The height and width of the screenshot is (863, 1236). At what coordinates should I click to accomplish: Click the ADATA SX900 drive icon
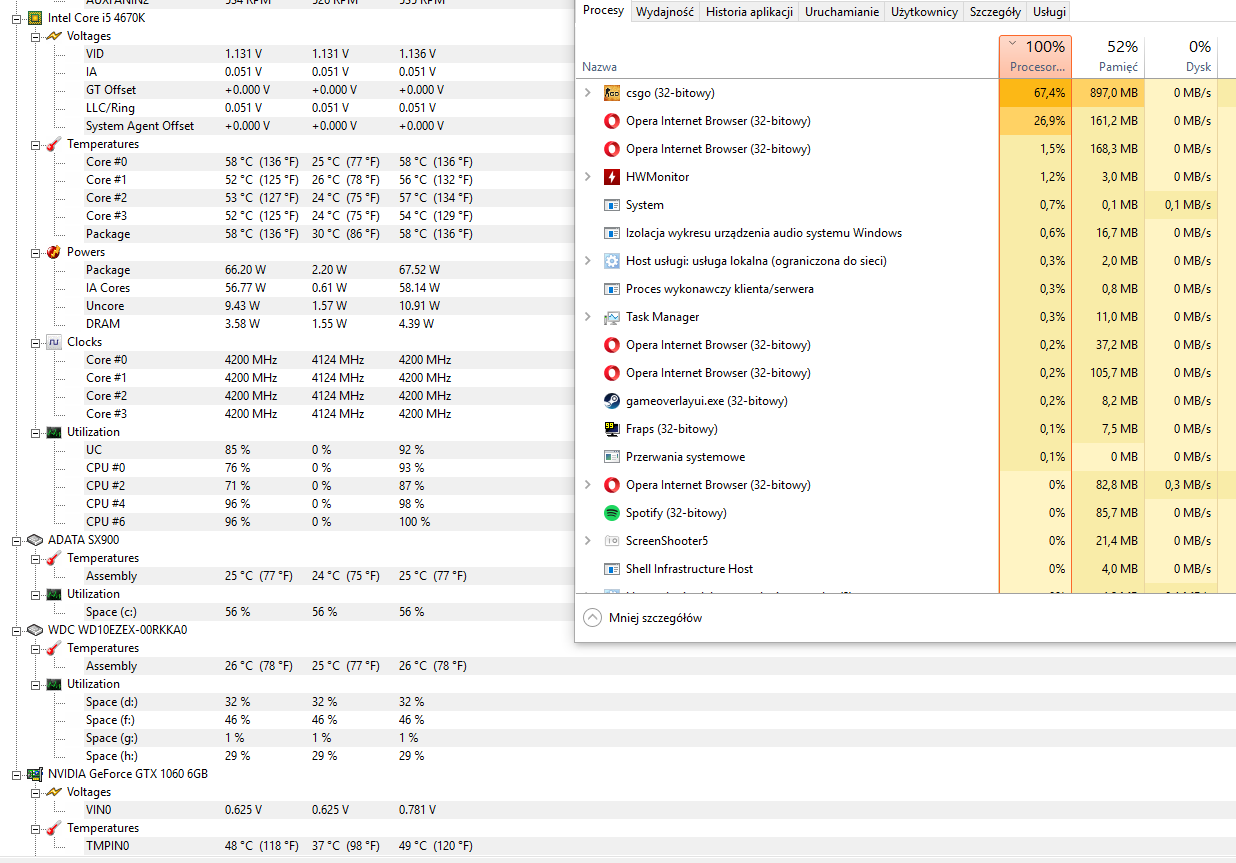point(34,540)
